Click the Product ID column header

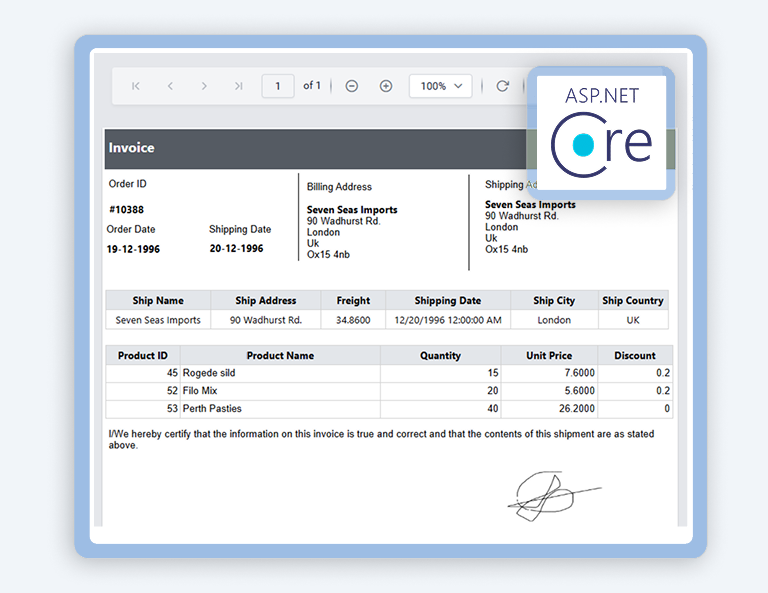coord(143,356)
